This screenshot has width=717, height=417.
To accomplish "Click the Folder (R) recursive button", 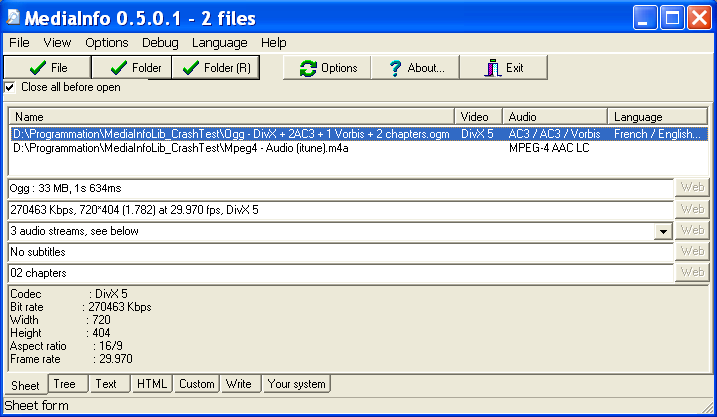I will click(216, 68).
